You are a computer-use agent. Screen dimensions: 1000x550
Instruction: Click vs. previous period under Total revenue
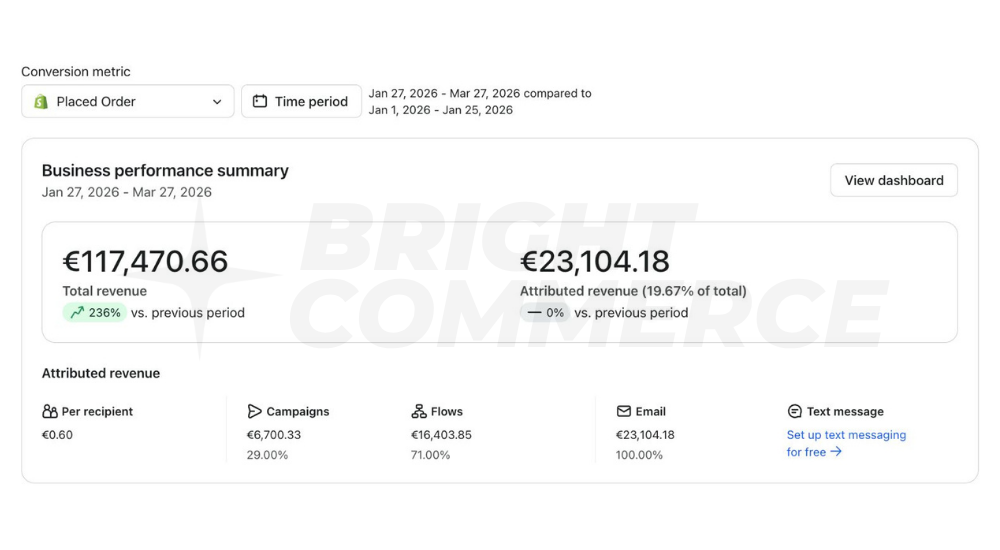188,313
